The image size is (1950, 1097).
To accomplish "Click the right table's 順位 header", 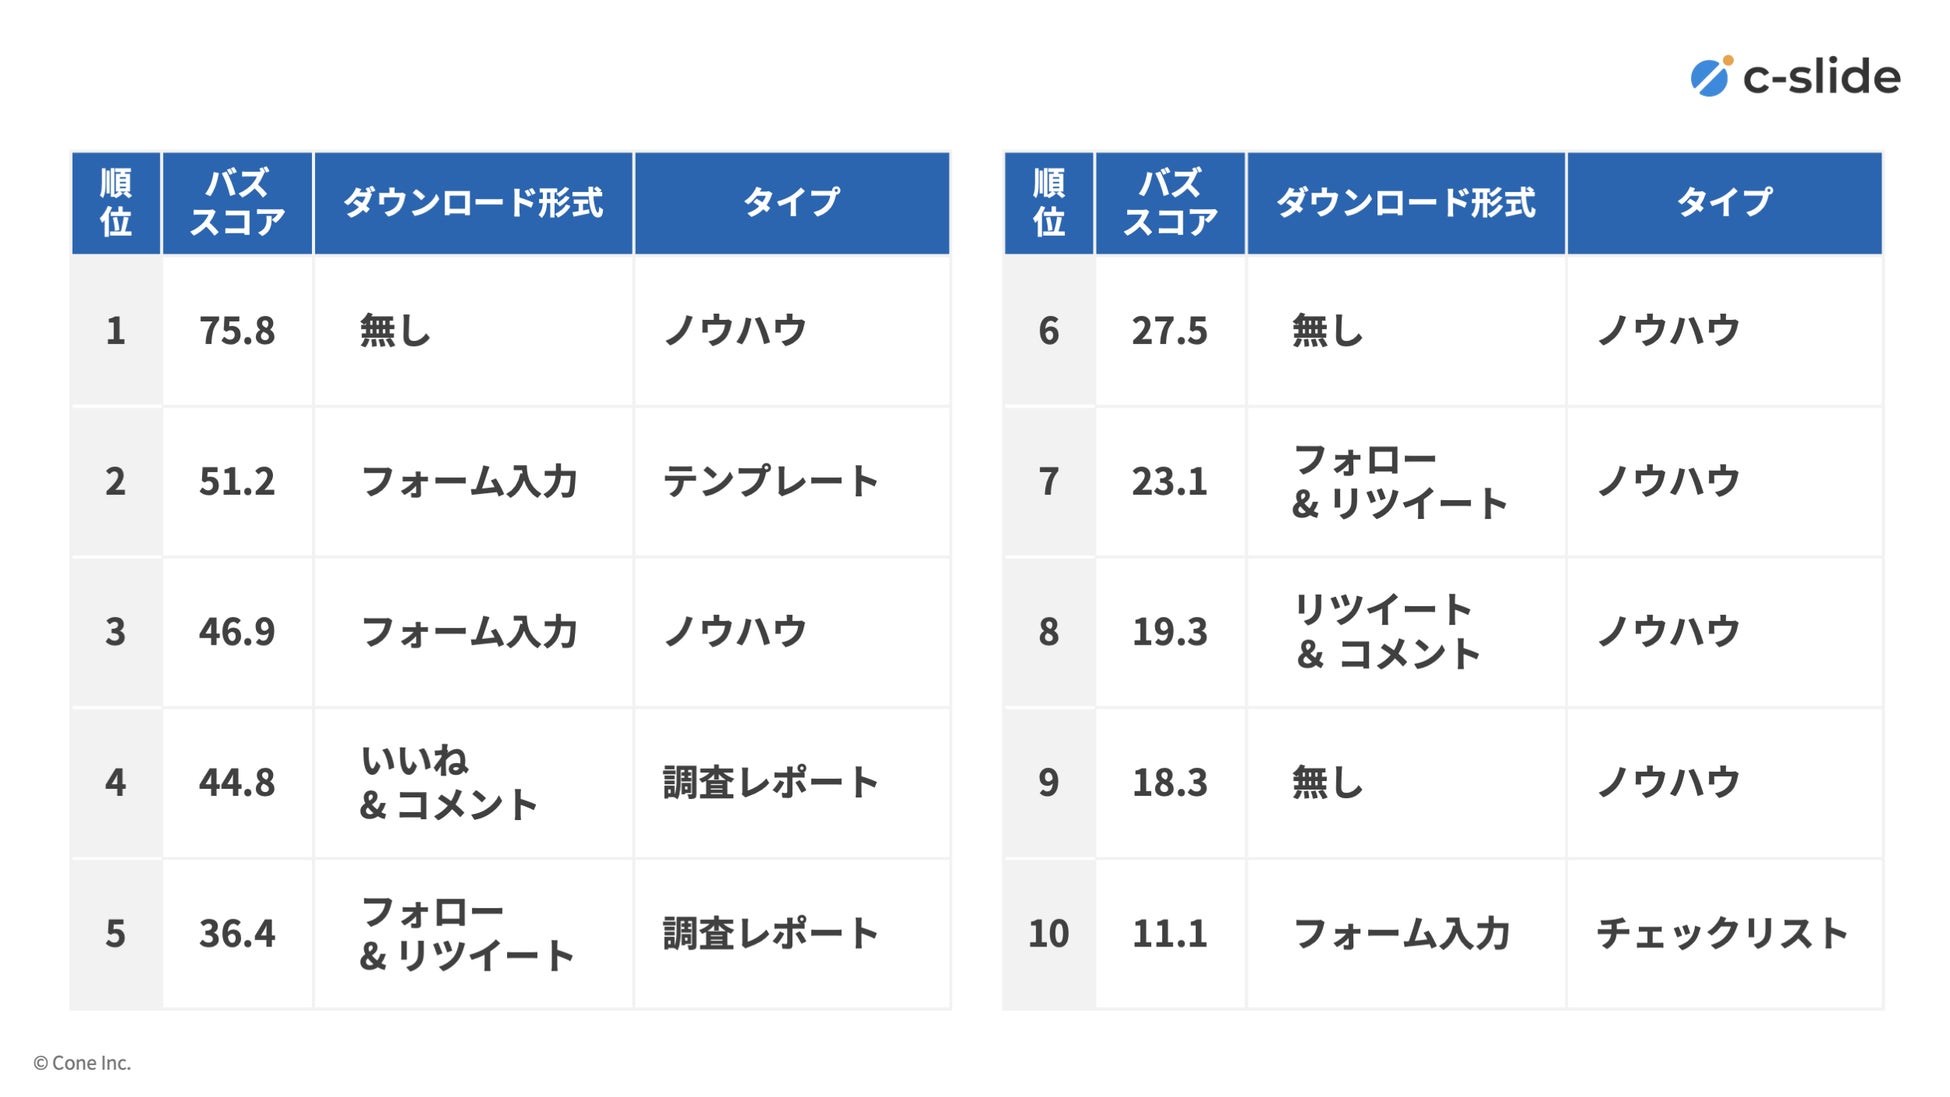I will tap(1048, 202).
